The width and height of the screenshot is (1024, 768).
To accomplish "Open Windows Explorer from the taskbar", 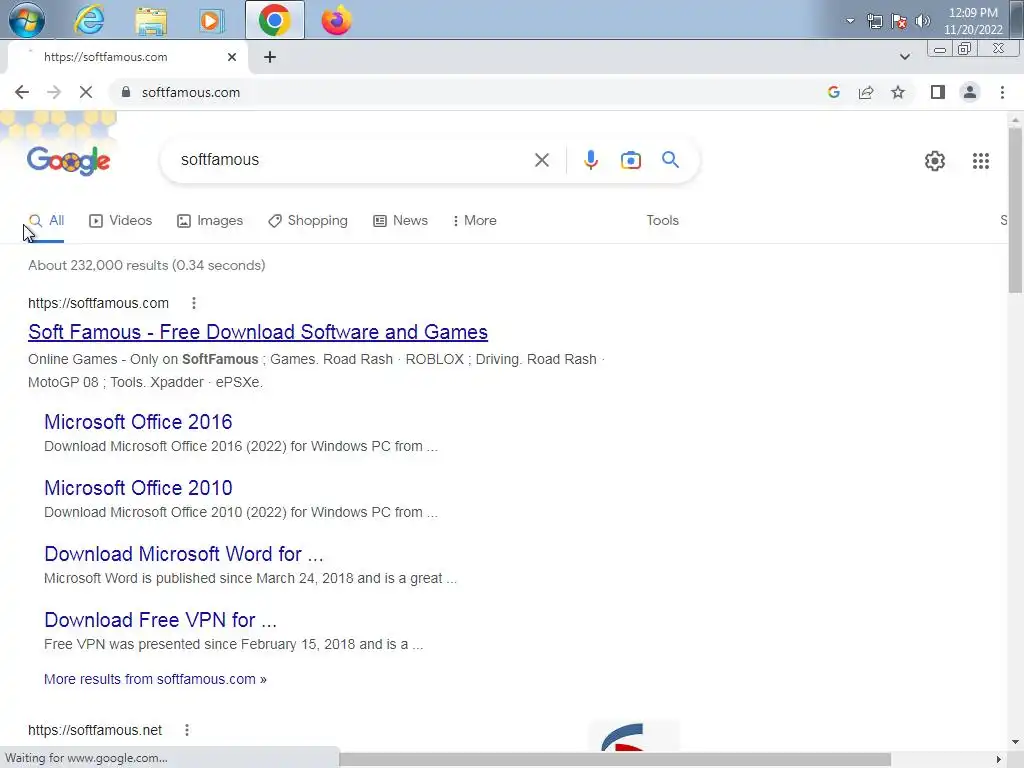I will coord(151,20).
